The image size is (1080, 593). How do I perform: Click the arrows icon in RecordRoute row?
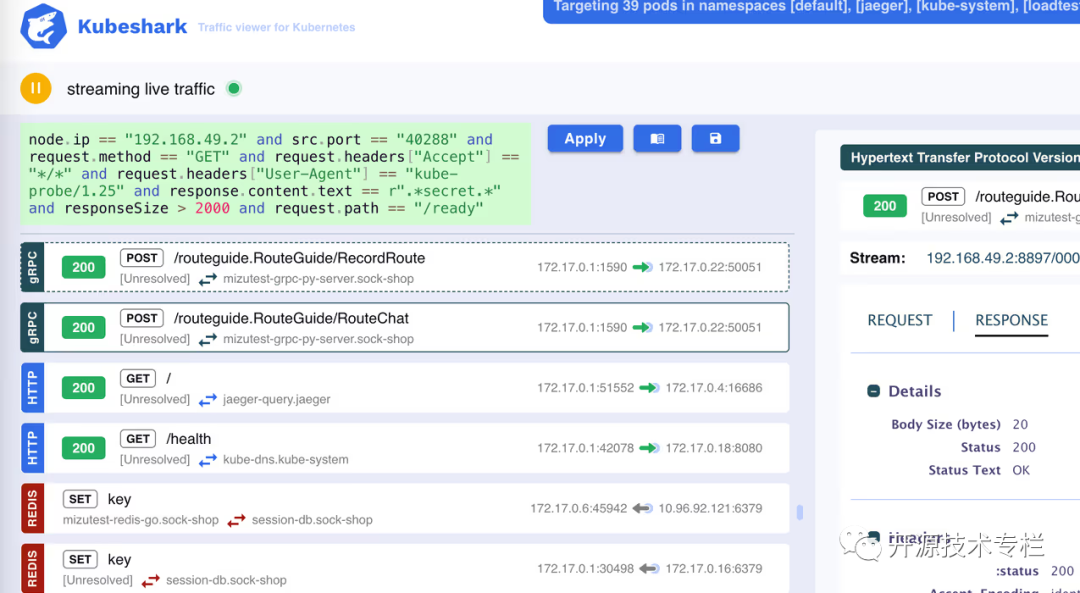pyautogui.click(x=207, y=279)
